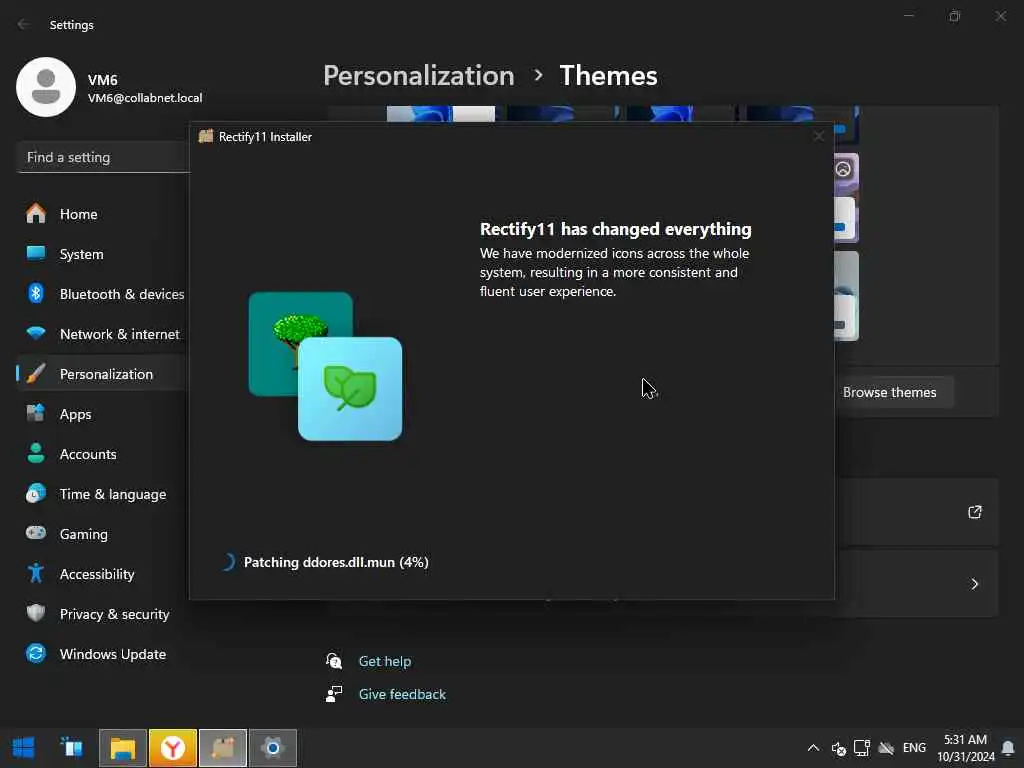The width and height of the screenshot is (1024, 768).
Task: Click Browse themes button
Action: (889, 392)
